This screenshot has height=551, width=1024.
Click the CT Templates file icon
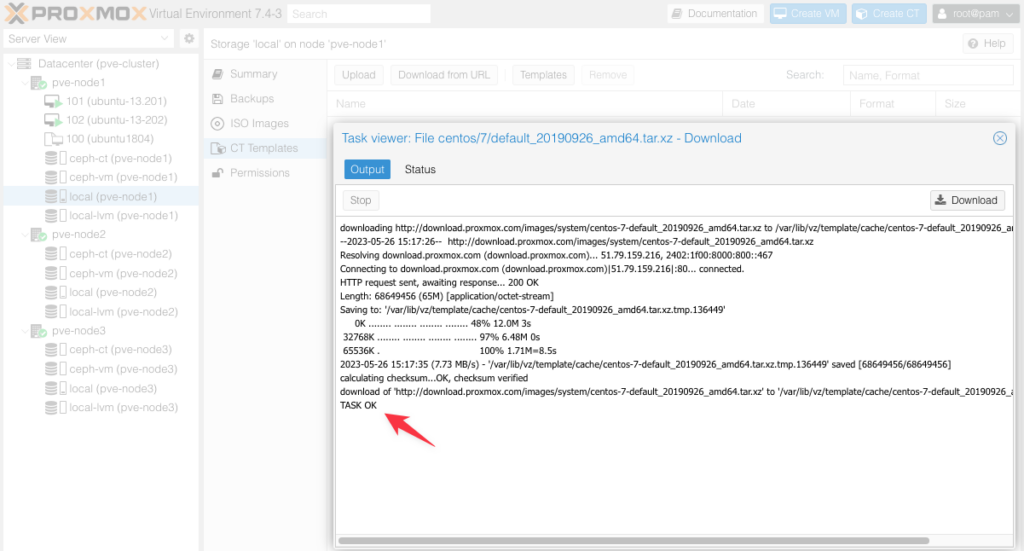click(x=218, y=148)
